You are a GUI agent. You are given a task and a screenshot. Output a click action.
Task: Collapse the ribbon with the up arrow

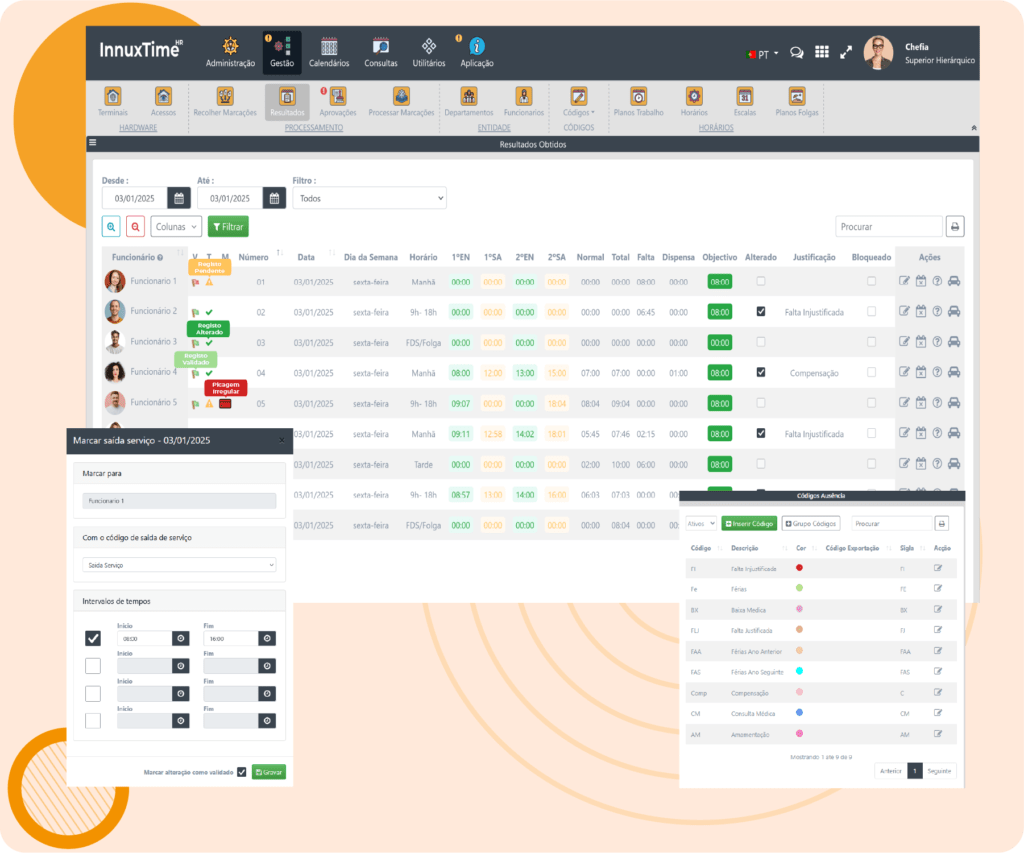(974, 128)
